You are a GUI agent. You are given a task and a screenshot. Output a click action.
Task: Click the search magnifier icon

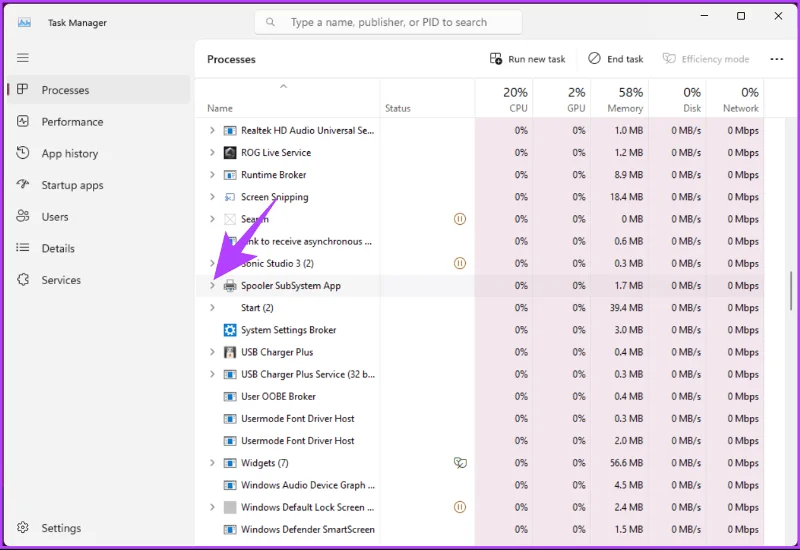(x=270, y=22)
